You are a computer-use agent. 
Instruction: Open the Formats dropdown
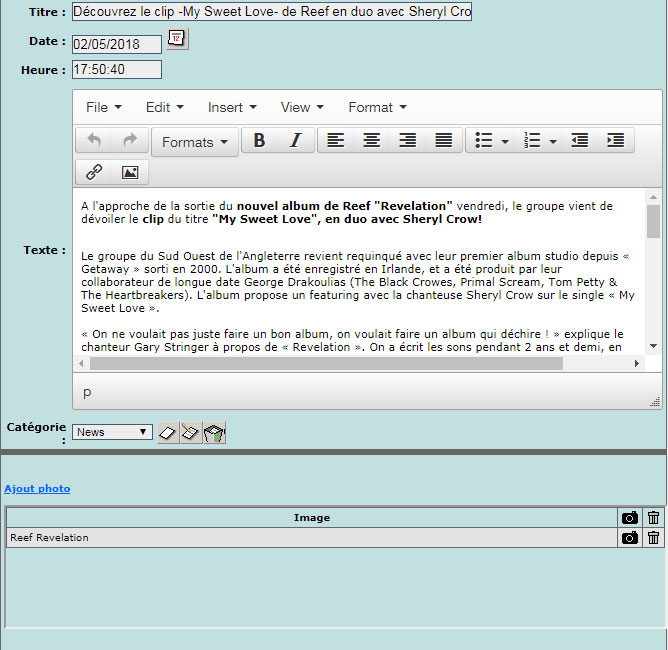click(x=195, y=142)
